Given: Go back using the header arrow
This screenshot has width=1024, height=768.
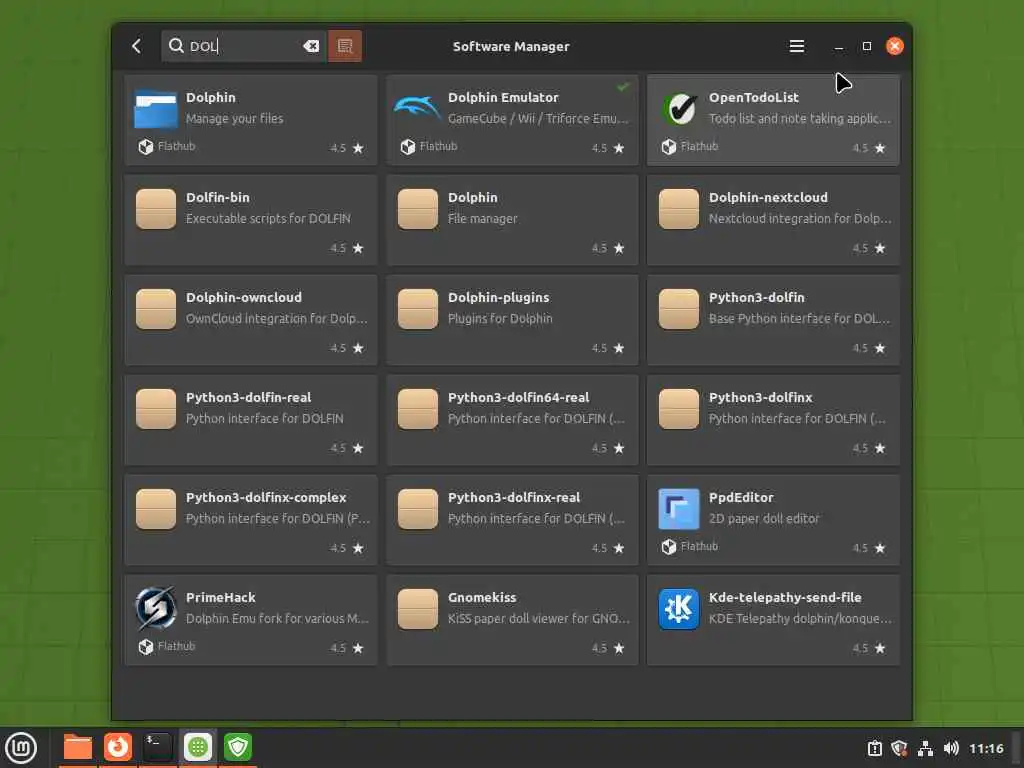Looking at the screenshot, I should 136,46.
